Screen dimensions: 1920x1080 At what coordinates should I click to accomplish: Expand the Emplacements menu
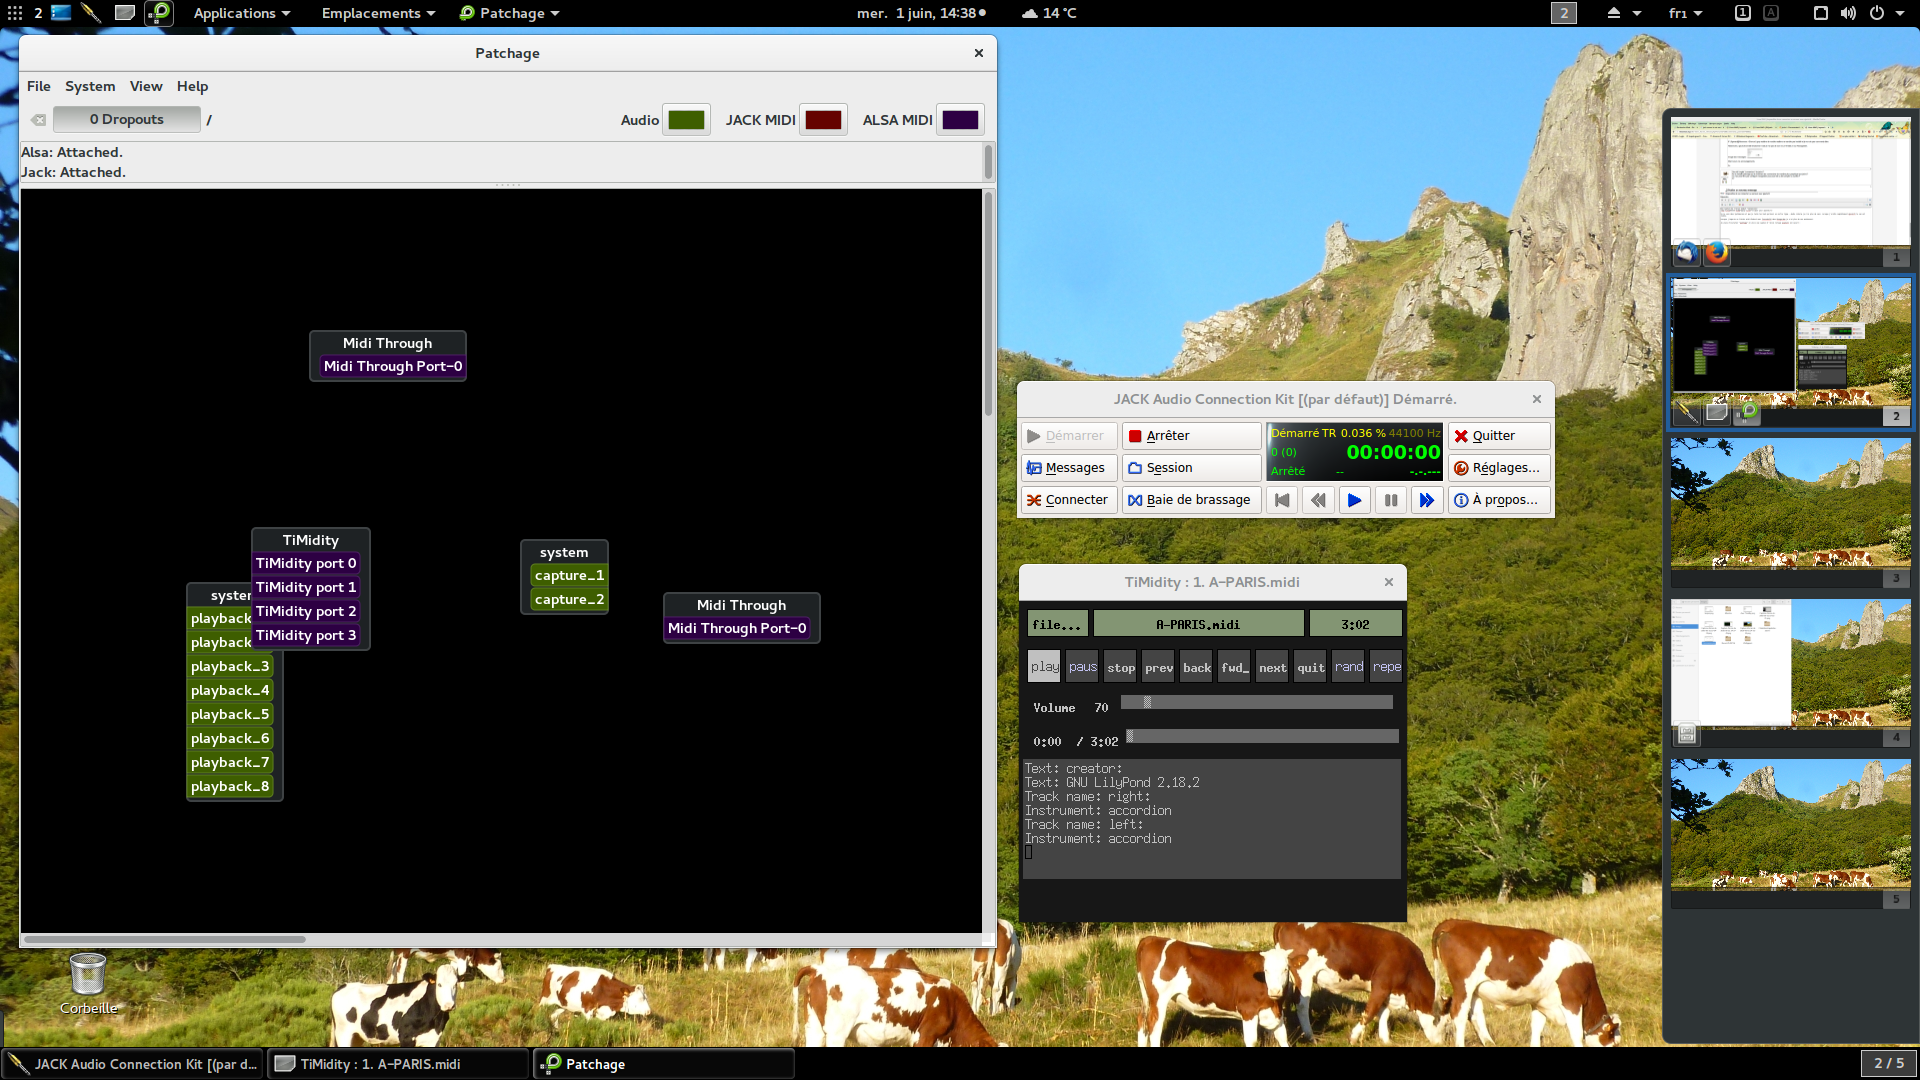tap(378, 13)
